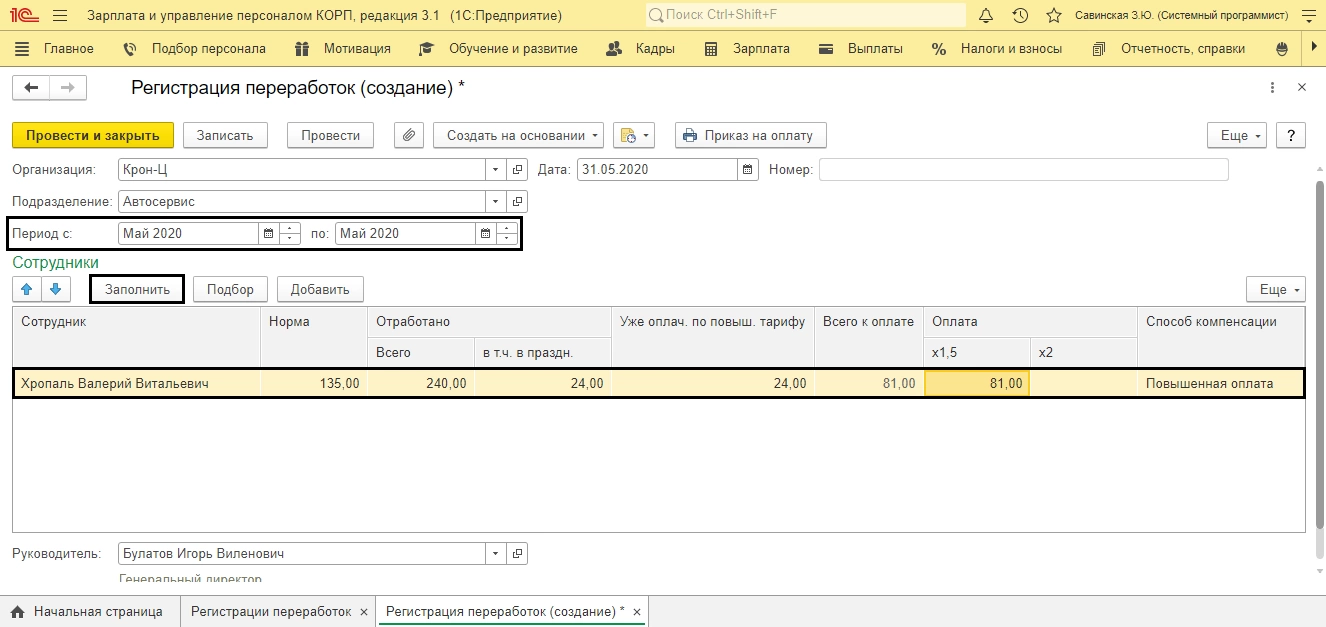Click the Норма cell 135,00
The width and height of the screenshot is (1326, 627).
click(x=314, y=384)
